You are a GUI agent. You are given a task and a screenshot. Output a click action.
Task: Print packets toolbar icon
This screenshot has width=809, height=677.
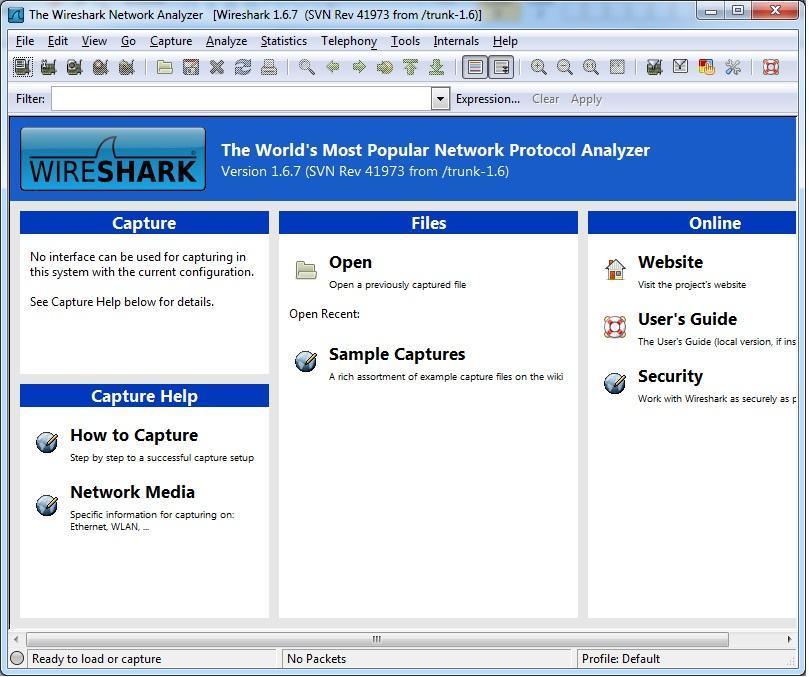tap(269, 67)
